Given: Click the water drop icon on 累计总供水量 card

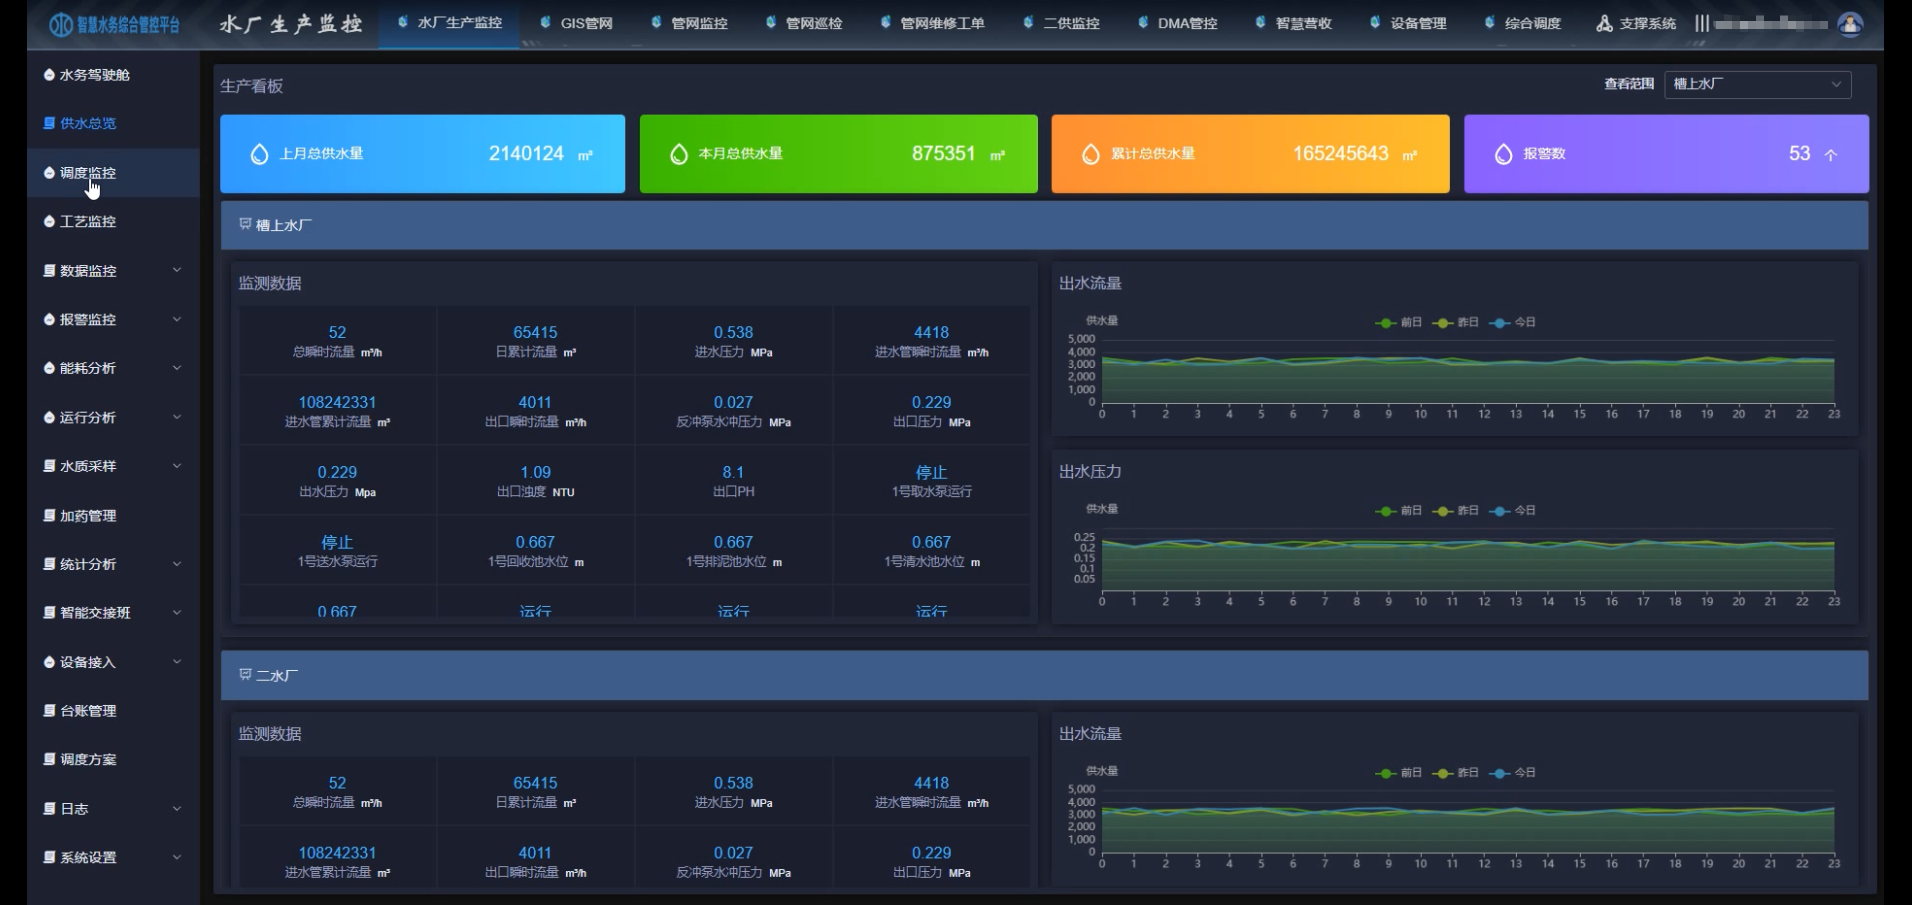Looking at the screenshot, I should click(x=1090, y=154).
